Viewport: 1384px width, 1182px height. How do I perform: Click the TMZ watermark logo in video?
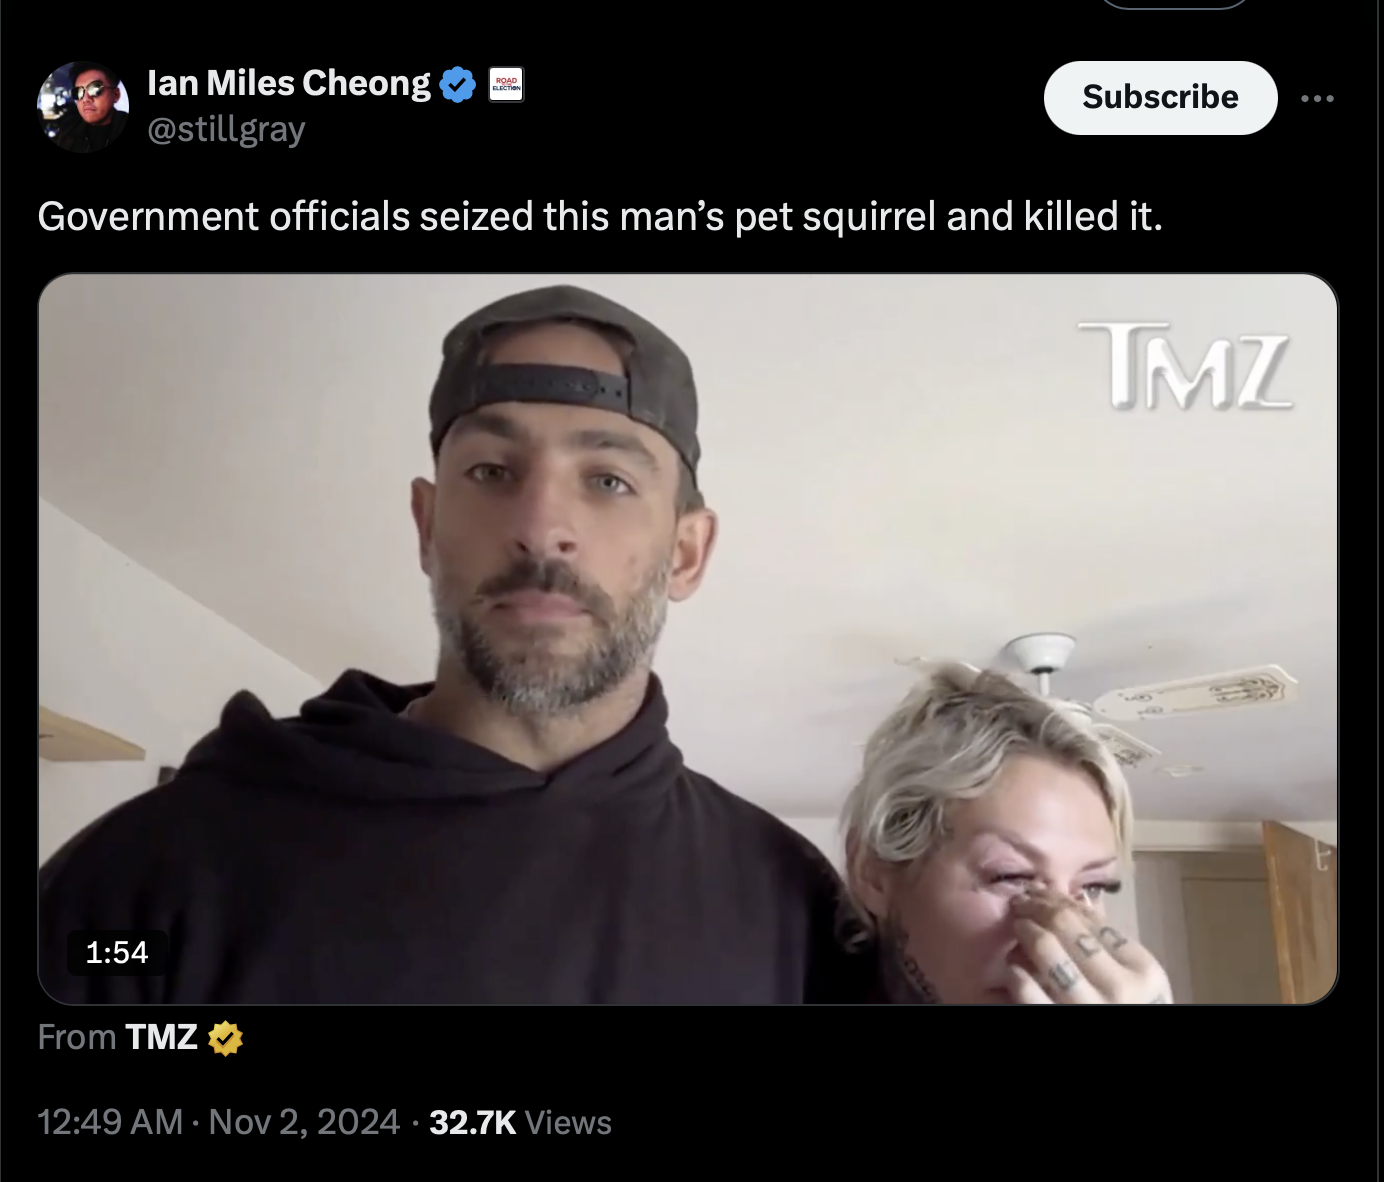[x=1184, y=365]
